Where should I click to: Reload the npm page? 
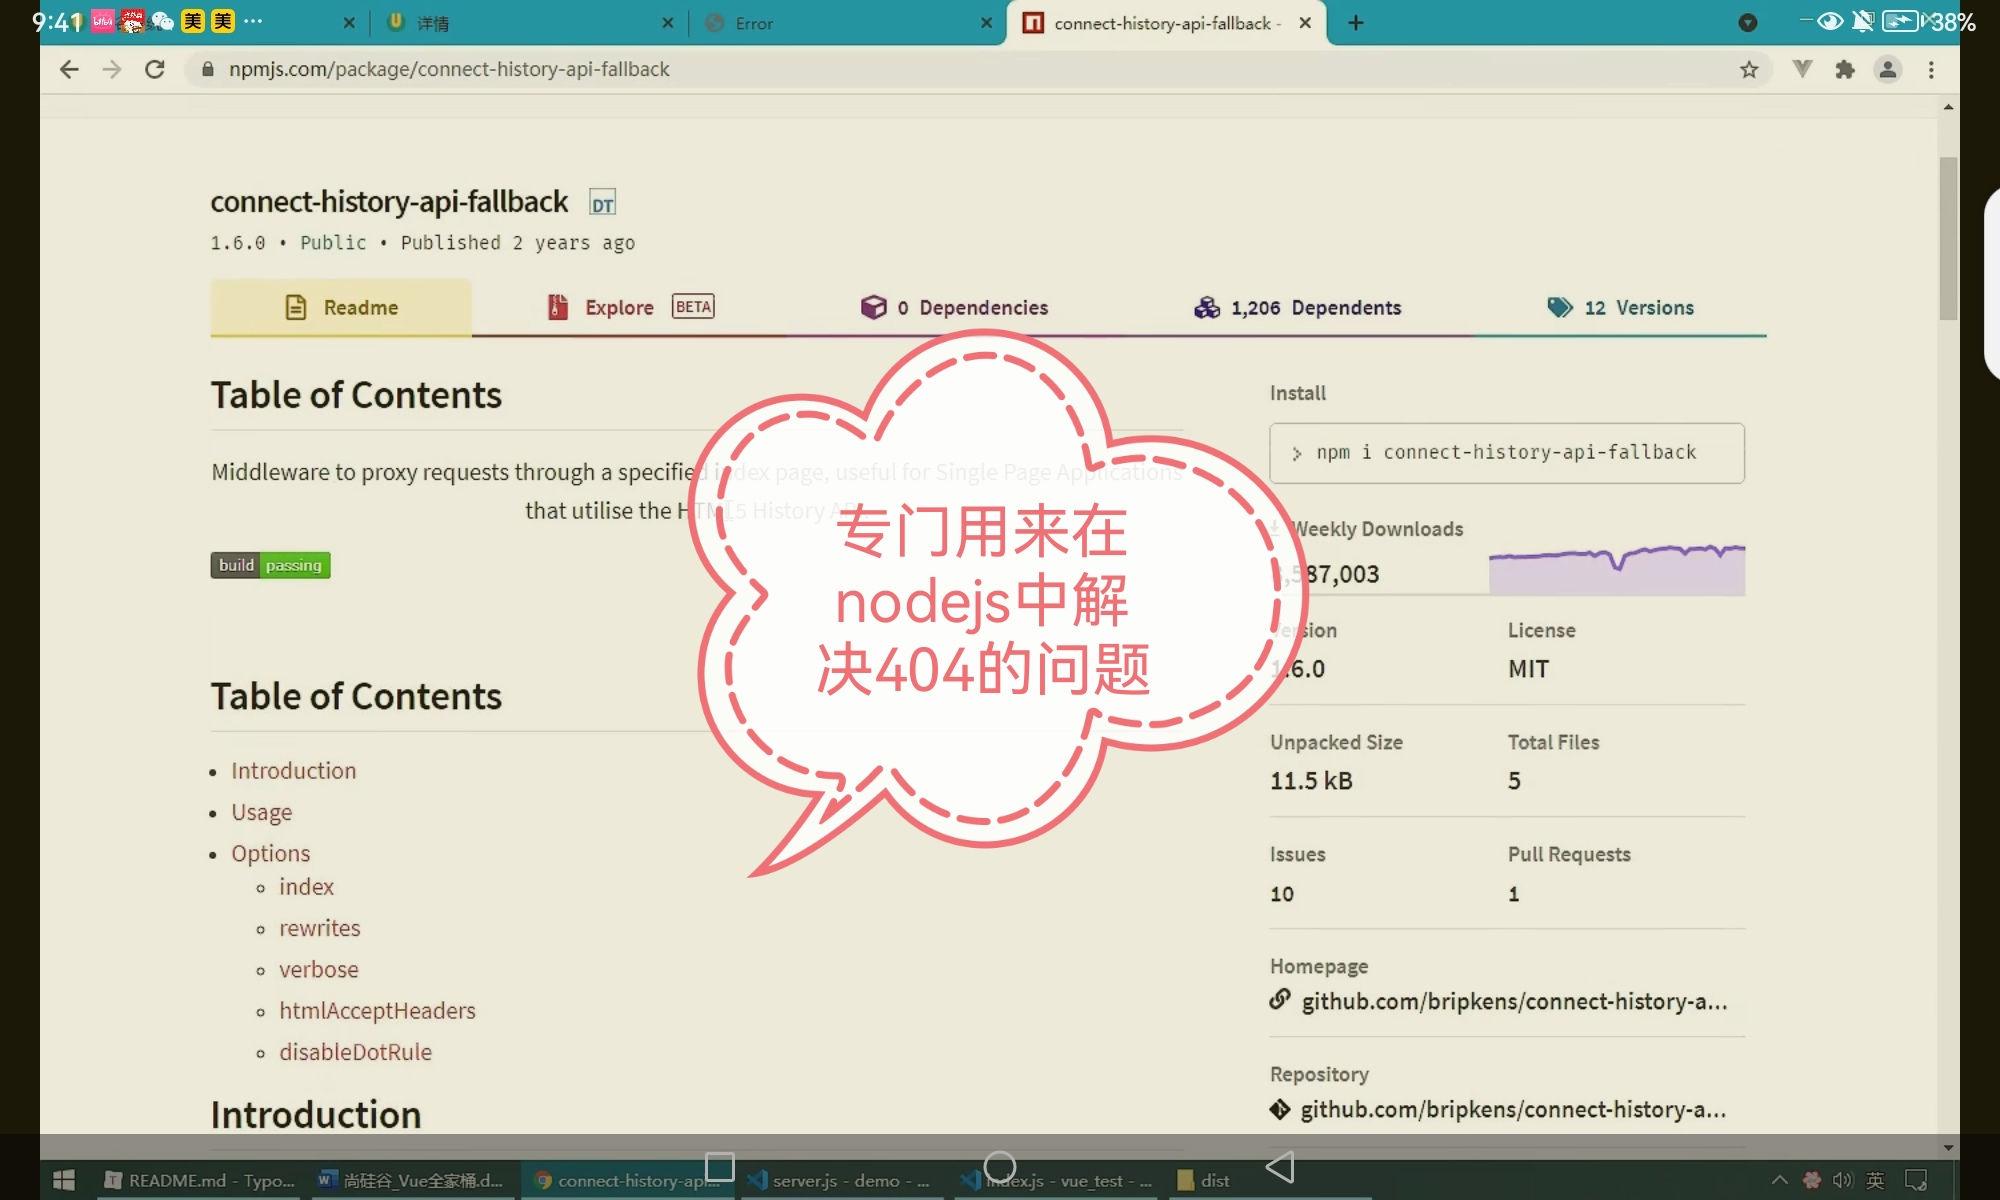coord(155,69)
